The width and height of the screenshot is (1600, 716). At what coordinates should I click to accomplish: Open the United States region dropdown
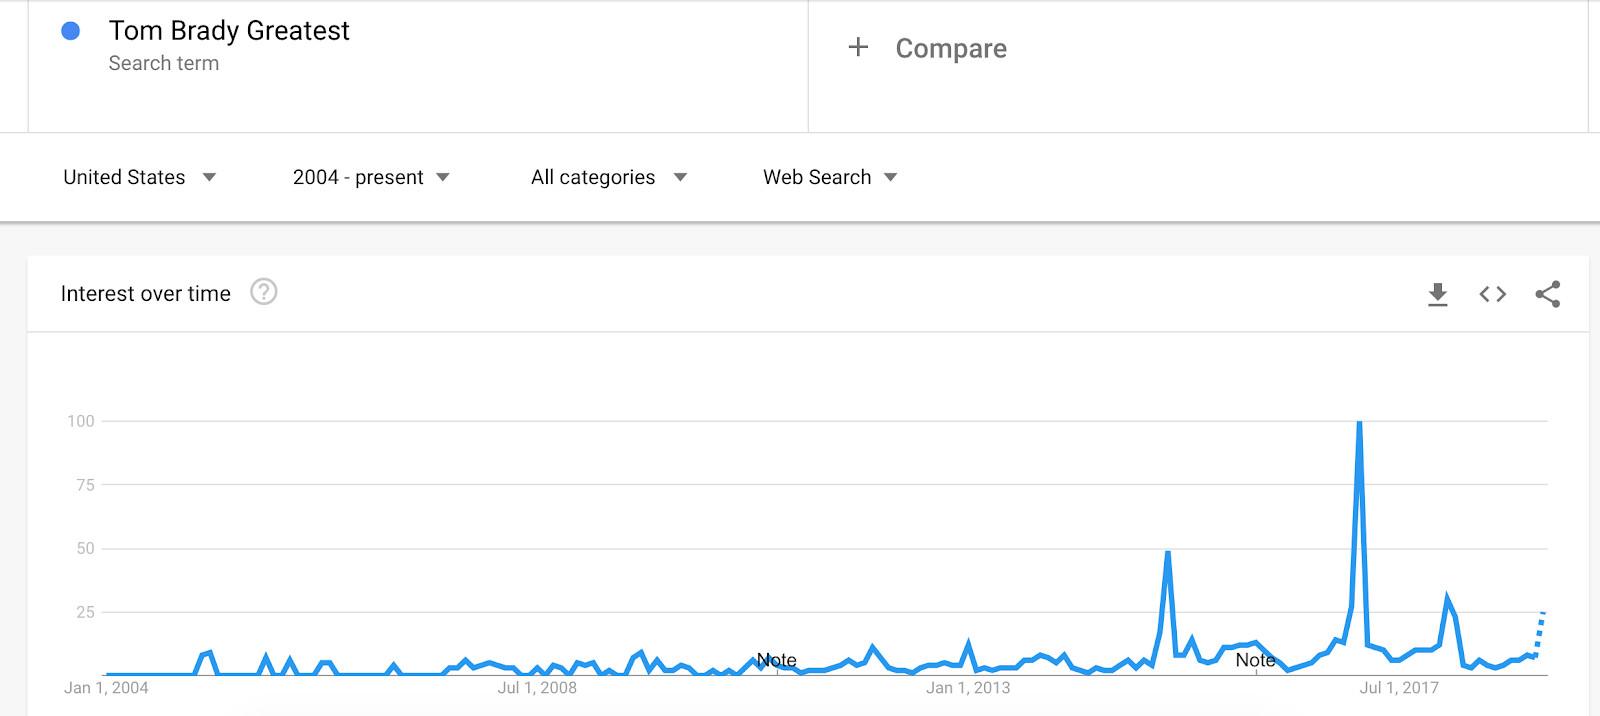click(139, 177)
